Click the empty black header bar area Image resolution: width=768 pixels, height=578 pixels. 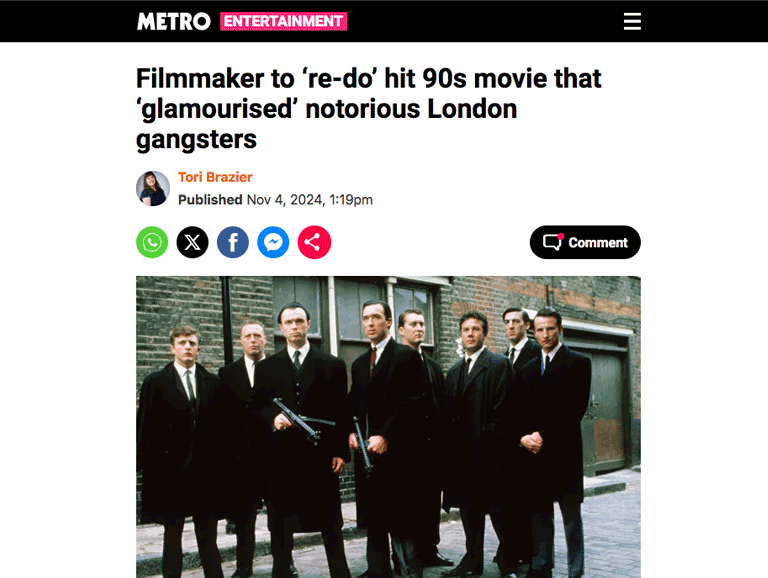(x=485, y=22)
